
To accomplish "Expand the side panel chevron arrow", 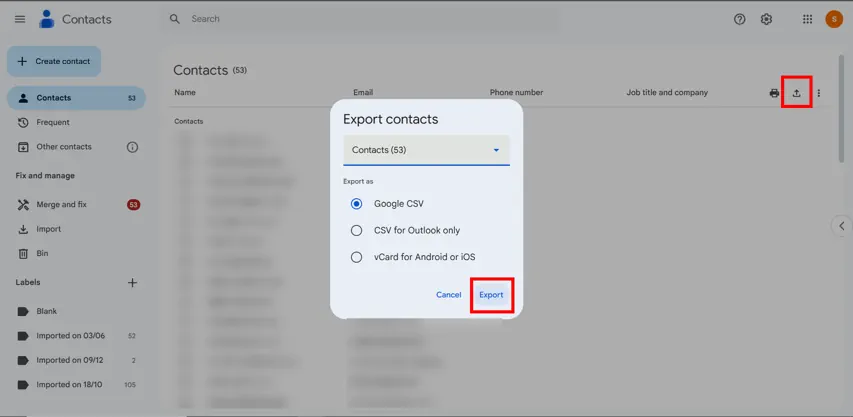I will point(842,226).
